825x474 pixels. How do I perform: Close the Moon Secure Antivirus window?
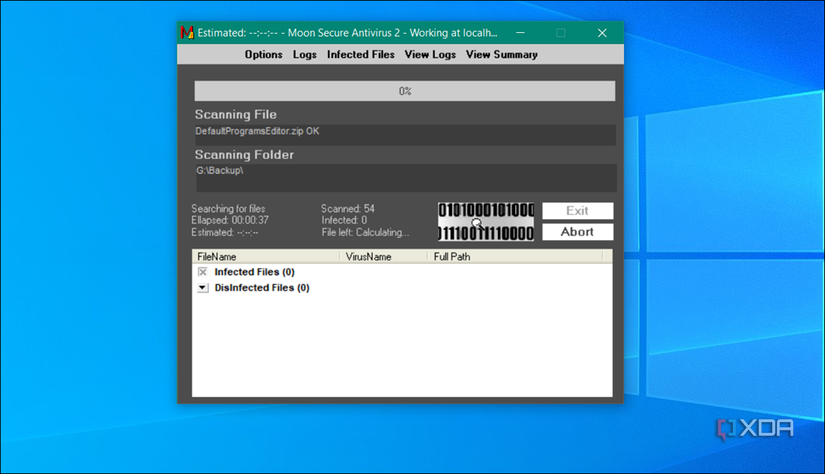(x=602, y=33)
